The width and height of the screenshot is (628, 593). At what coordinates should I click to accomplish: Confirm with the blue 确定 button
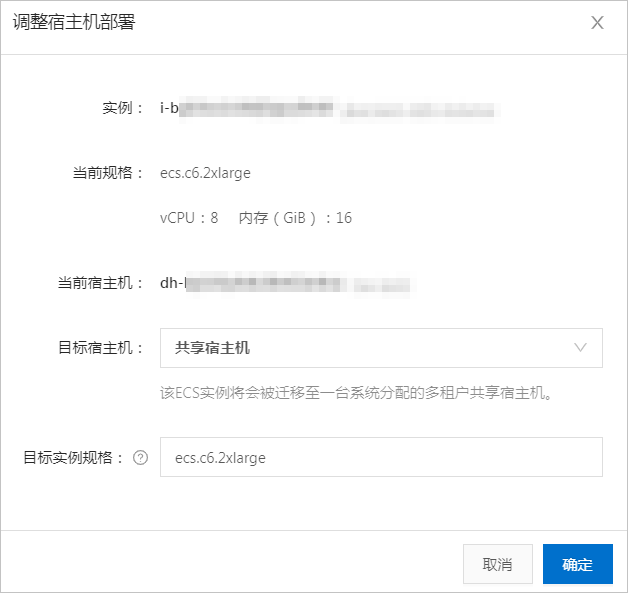click(x=578, y=564)
